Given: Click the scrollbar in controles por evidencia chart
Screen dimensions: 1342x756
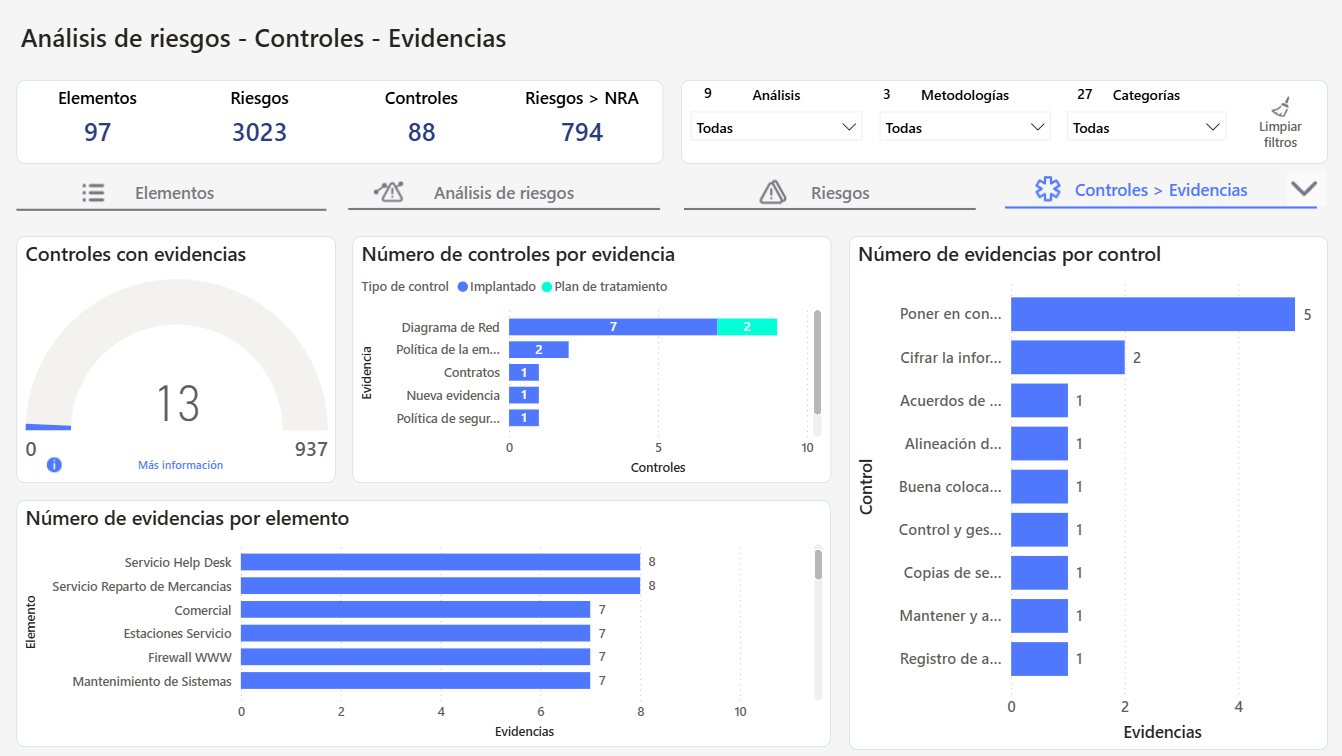Looking at the screenshot, I should click(x=817, y=362).
